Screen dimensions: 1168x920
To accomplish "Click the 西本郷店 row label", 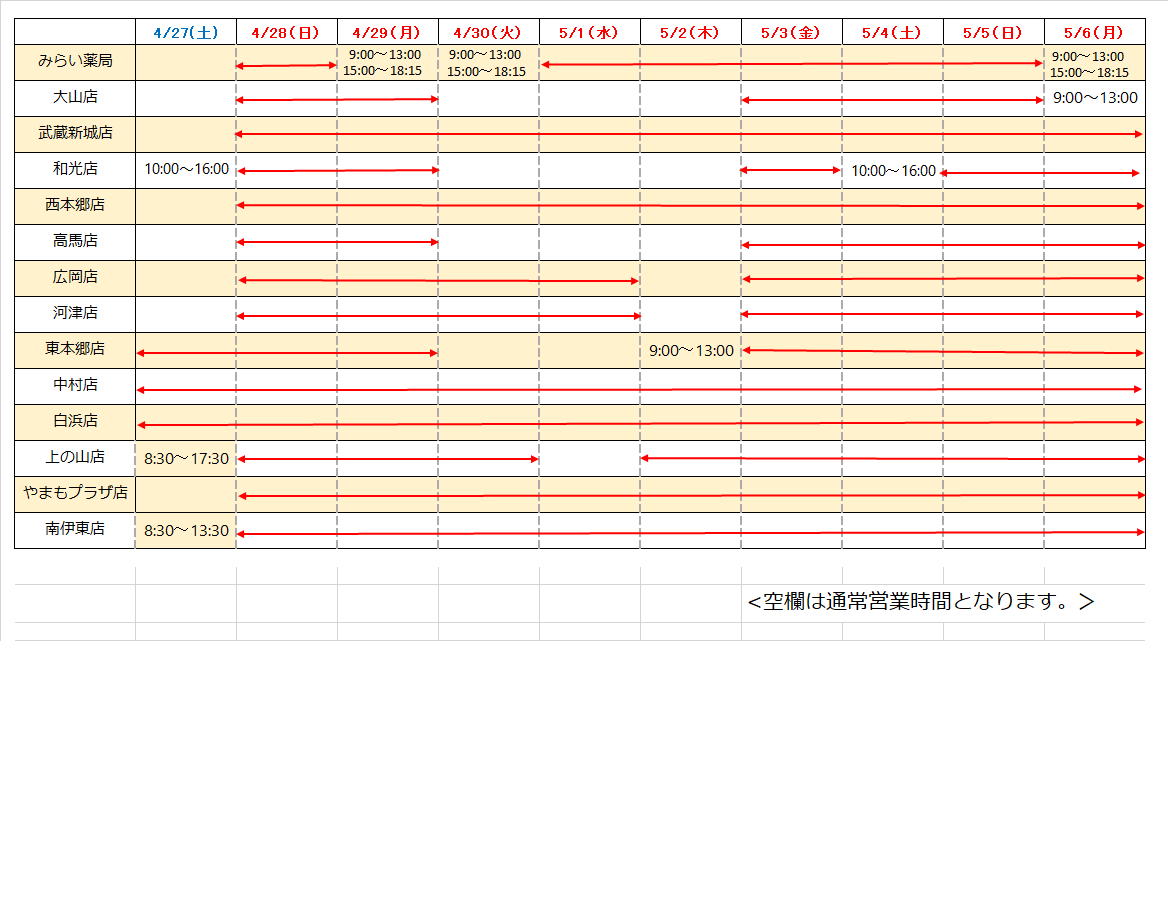I will [x=74, y=206].
